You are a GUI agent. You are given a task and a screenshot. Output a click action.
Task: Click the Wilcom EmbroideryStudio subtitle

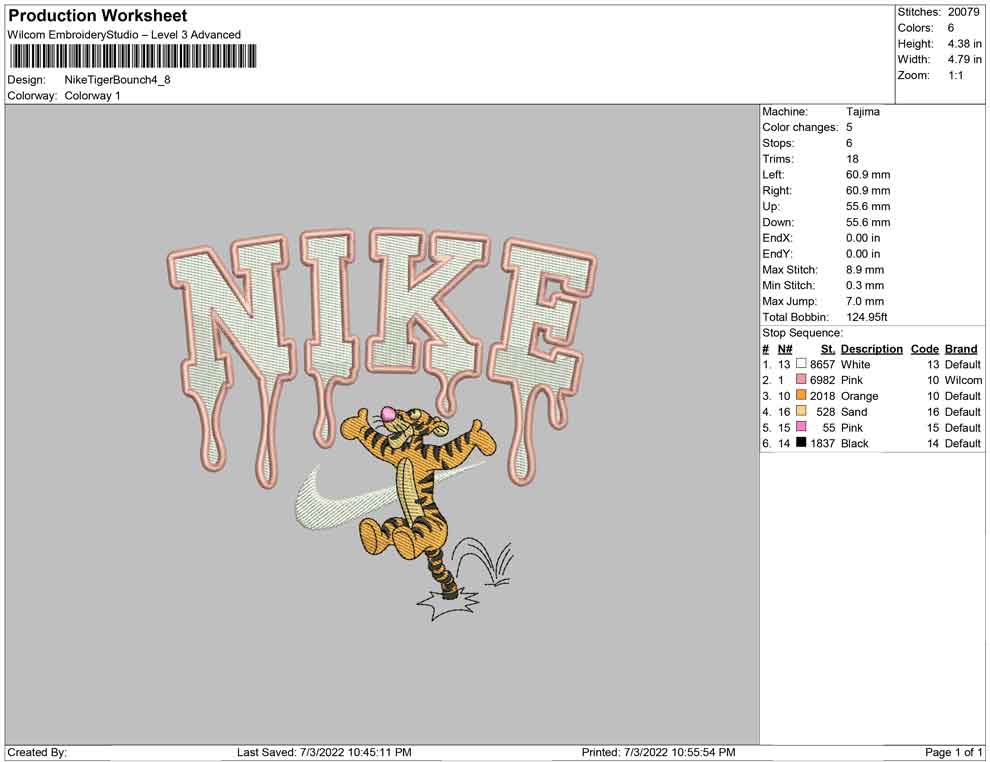[x=124, y=35]
